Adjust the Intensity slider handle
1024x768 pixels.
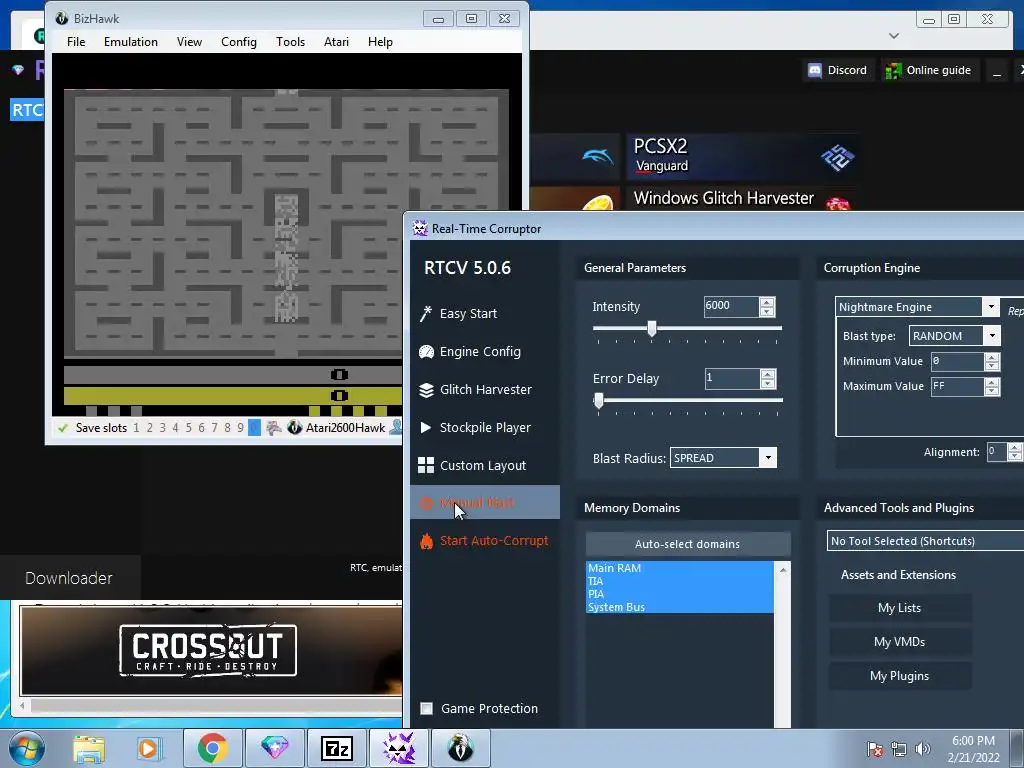pyautogui.click(x=652, y=329)
